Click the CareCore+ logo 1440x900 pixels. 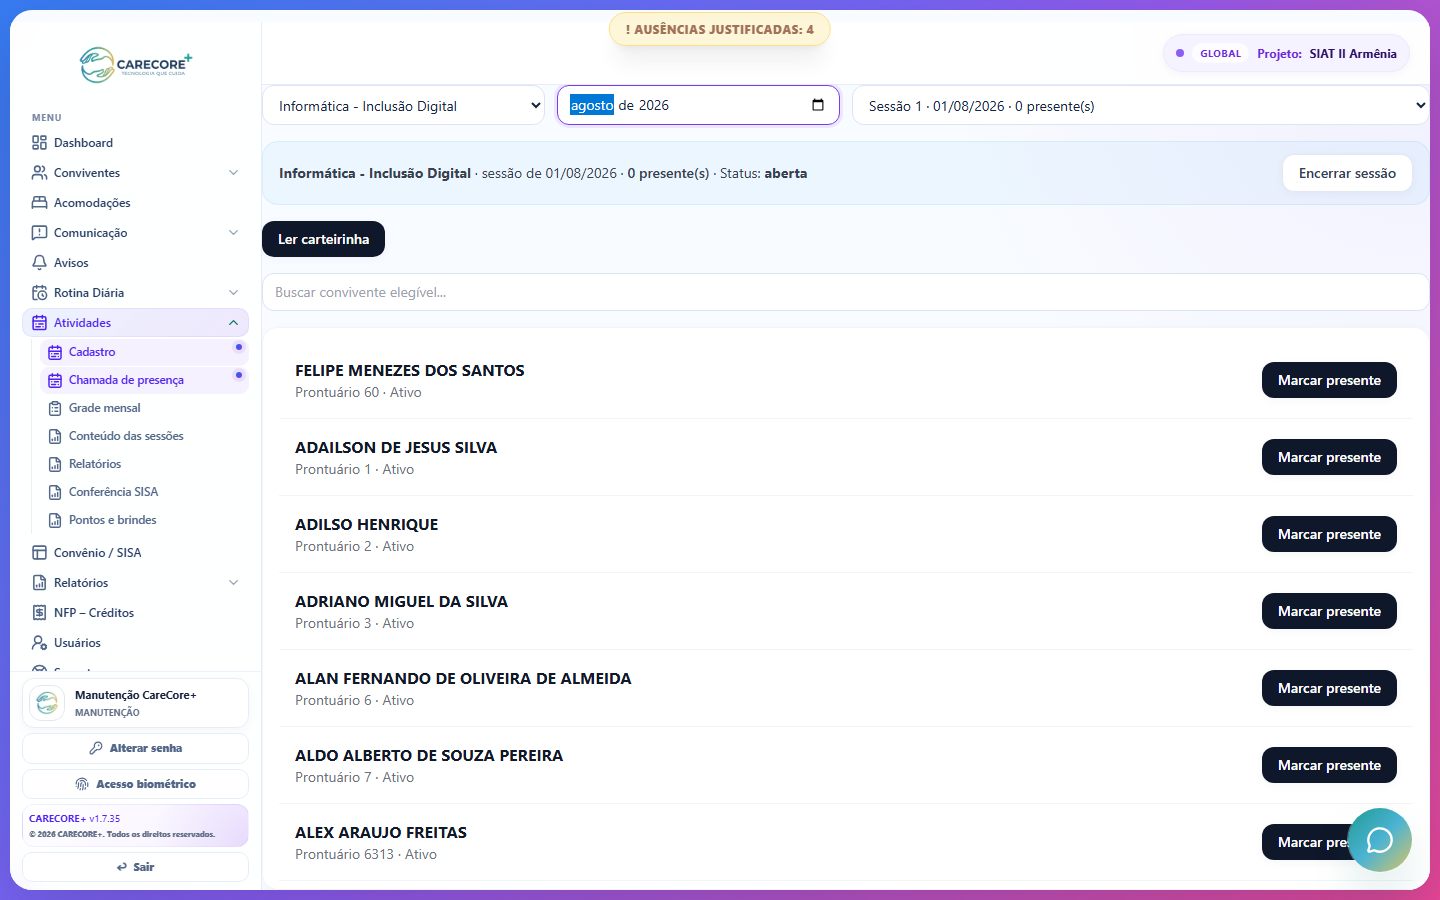tap(136, 65)
